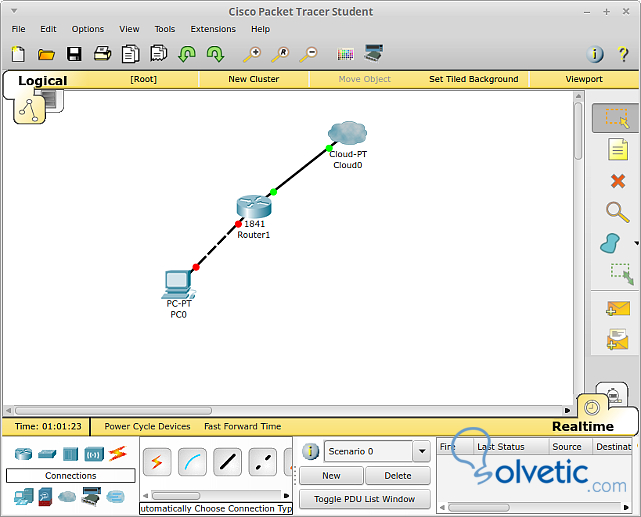Open a file with the folder icon
The height and width of the screenshot is (517, 641).
click(46, 54)
